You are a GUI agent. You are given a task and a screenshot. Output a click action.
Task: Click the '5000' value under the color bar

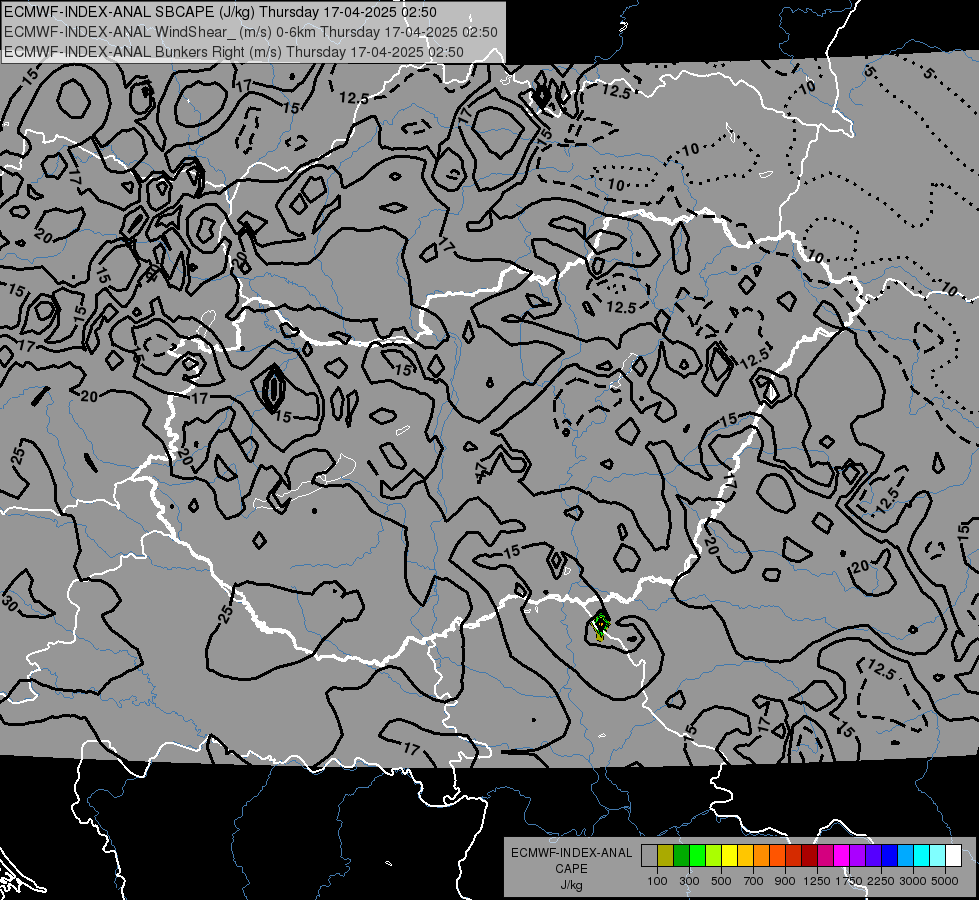945,881
